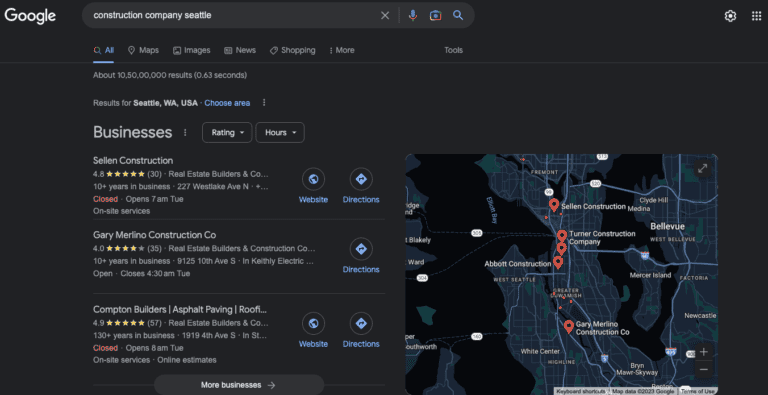Switch to the Maps tab
768x395 pixels.
pos(143,50)
